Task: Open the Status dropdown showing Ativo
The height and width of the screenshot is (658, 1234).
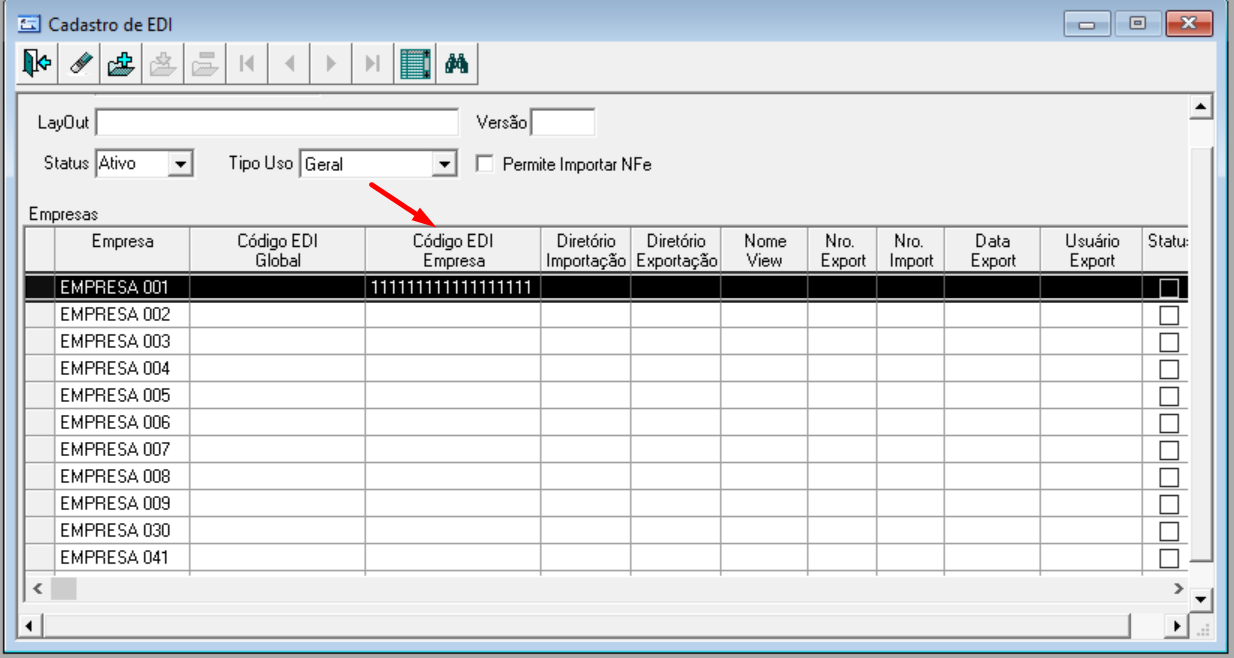Action: [x=180, y=164]
